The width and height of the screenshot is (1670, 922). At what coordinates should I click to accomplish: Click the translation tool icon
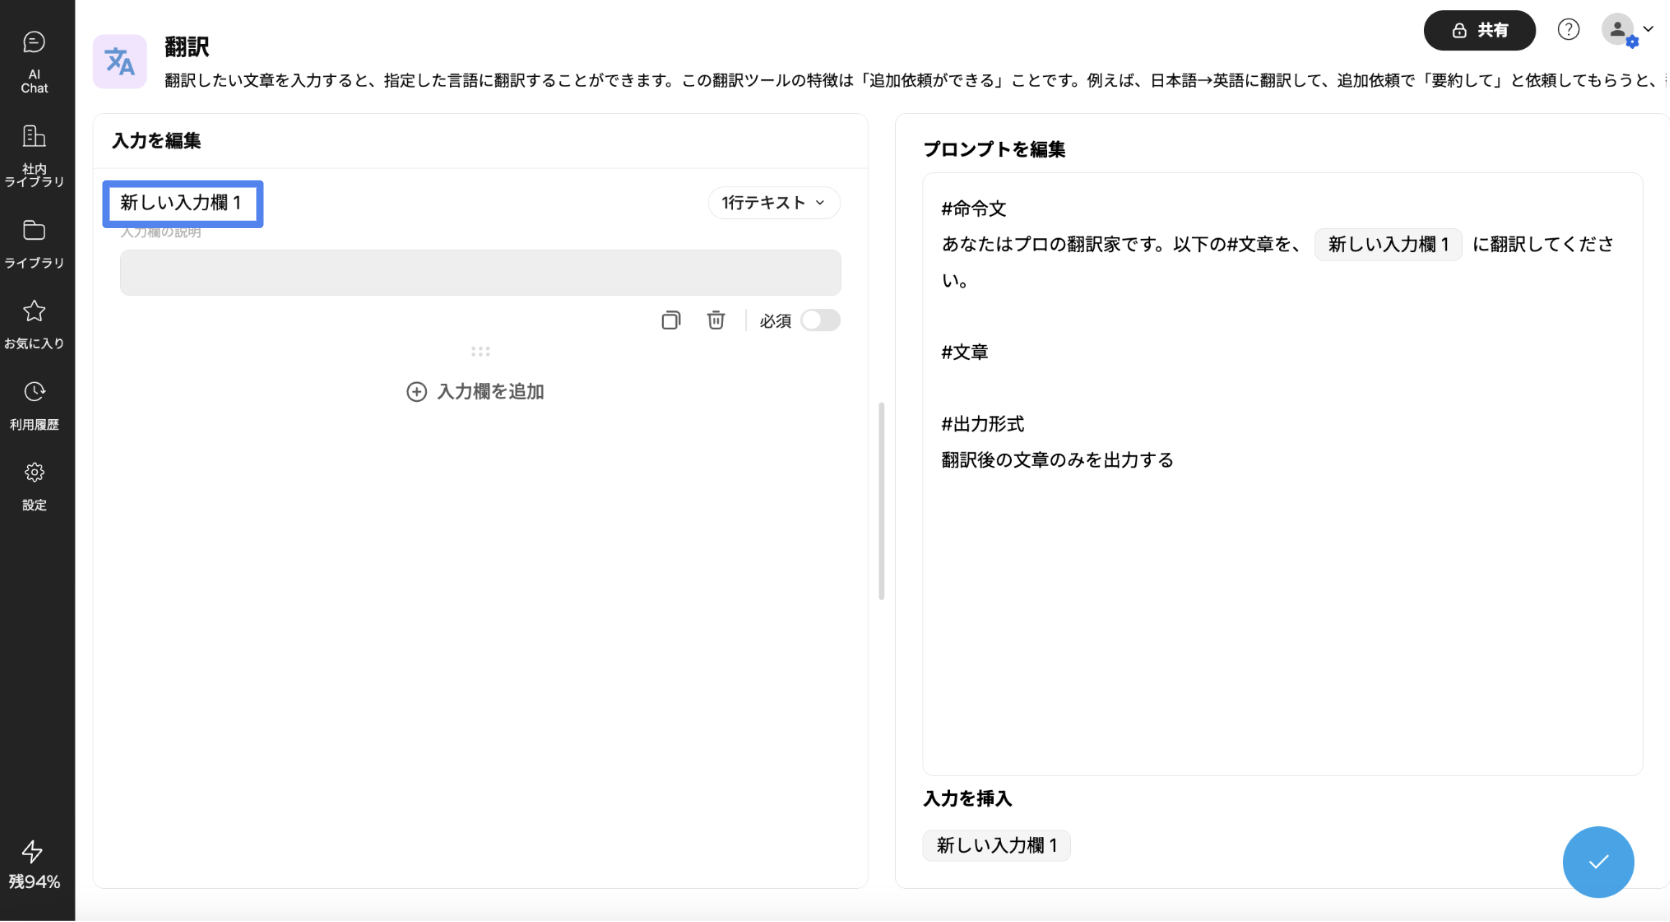(x=120, y=62)
